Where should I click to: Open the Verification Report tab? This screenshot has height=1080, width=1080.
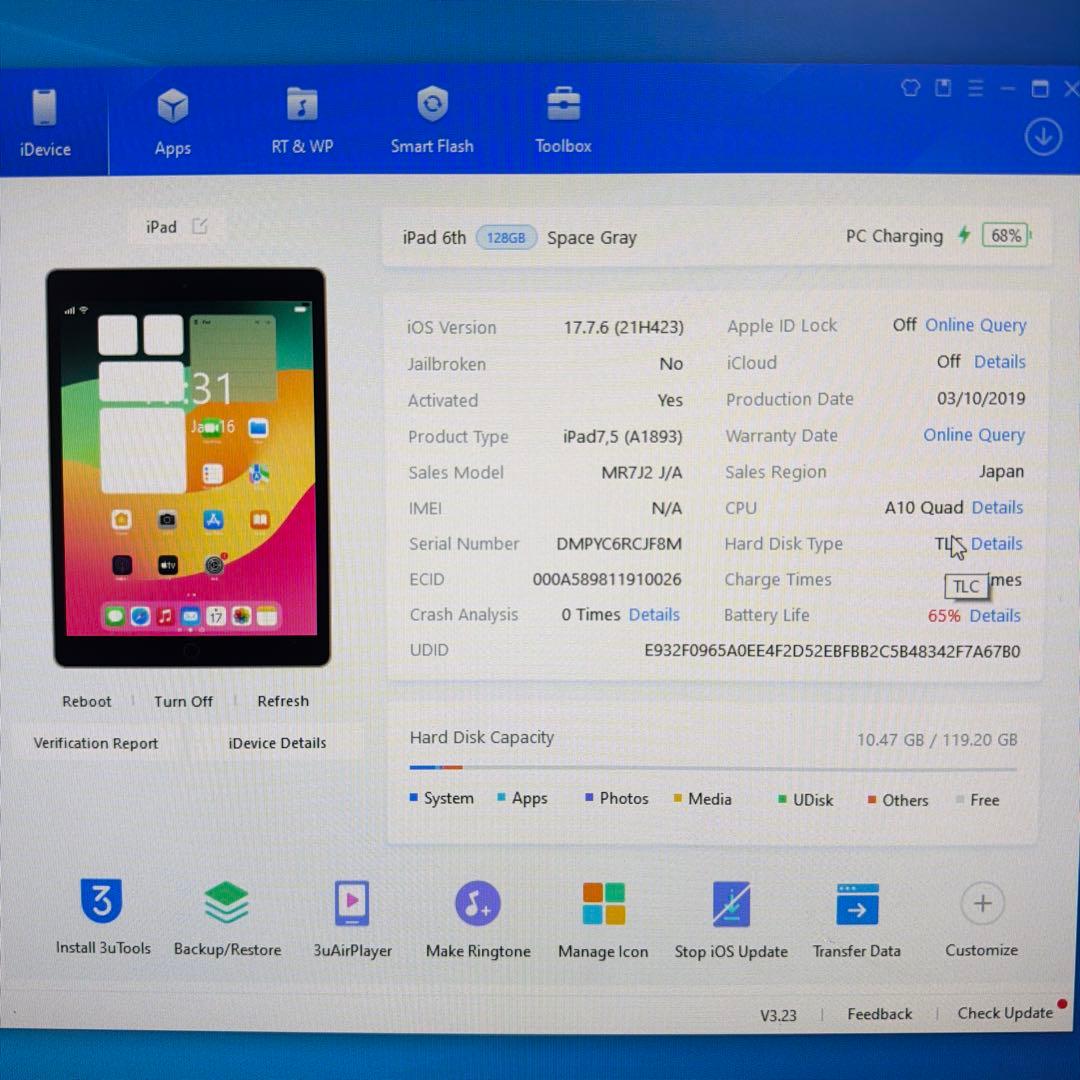[95, 743]
